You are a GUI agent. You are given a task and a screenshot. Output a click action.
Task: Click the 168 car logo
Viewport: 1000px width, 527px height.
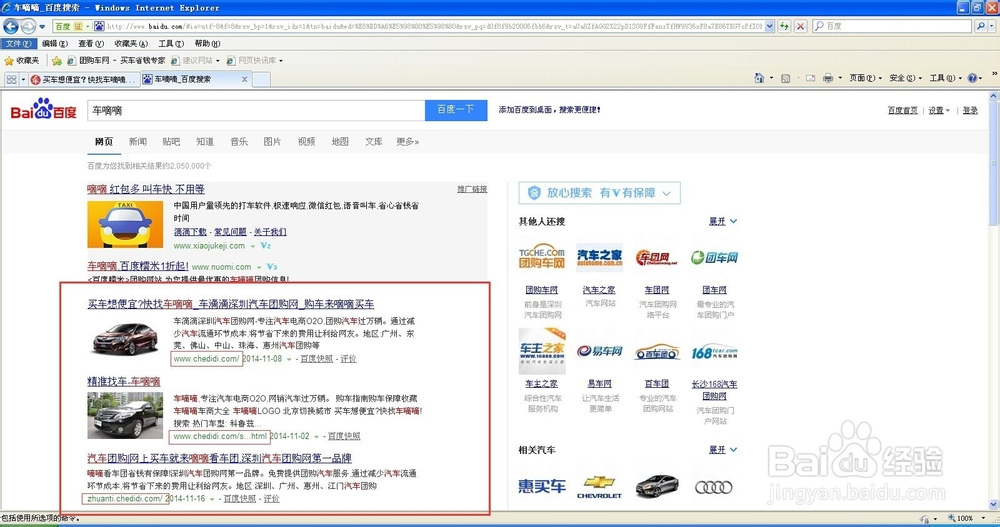click(714, 352)
